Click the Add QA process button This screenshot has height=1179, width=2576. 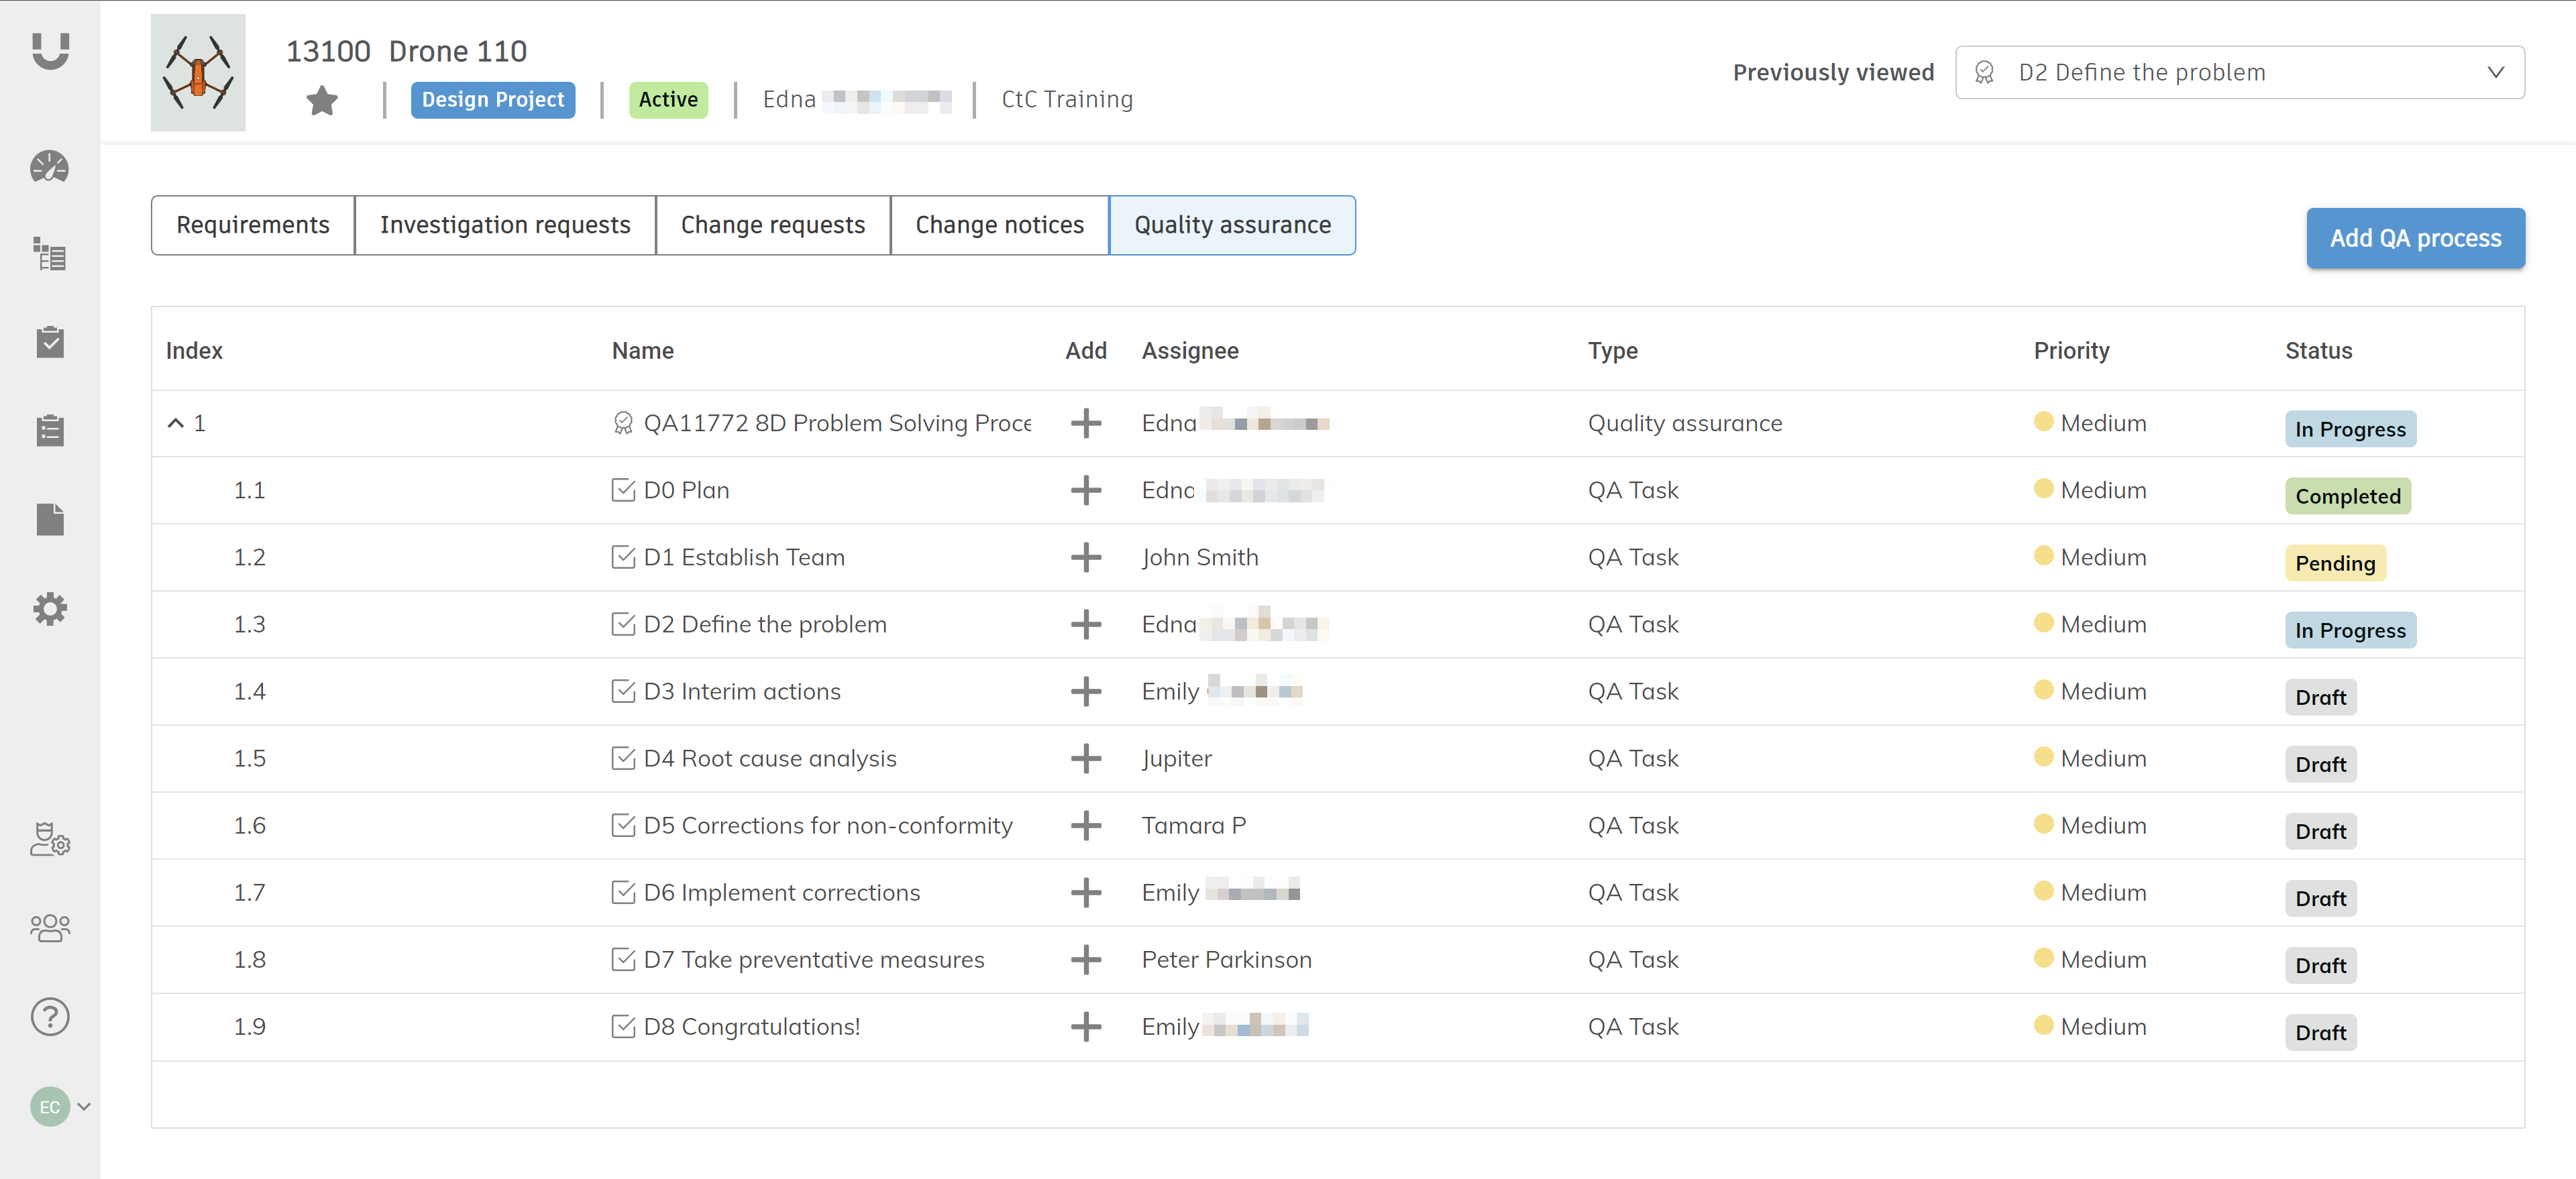tap(2414, 238)
